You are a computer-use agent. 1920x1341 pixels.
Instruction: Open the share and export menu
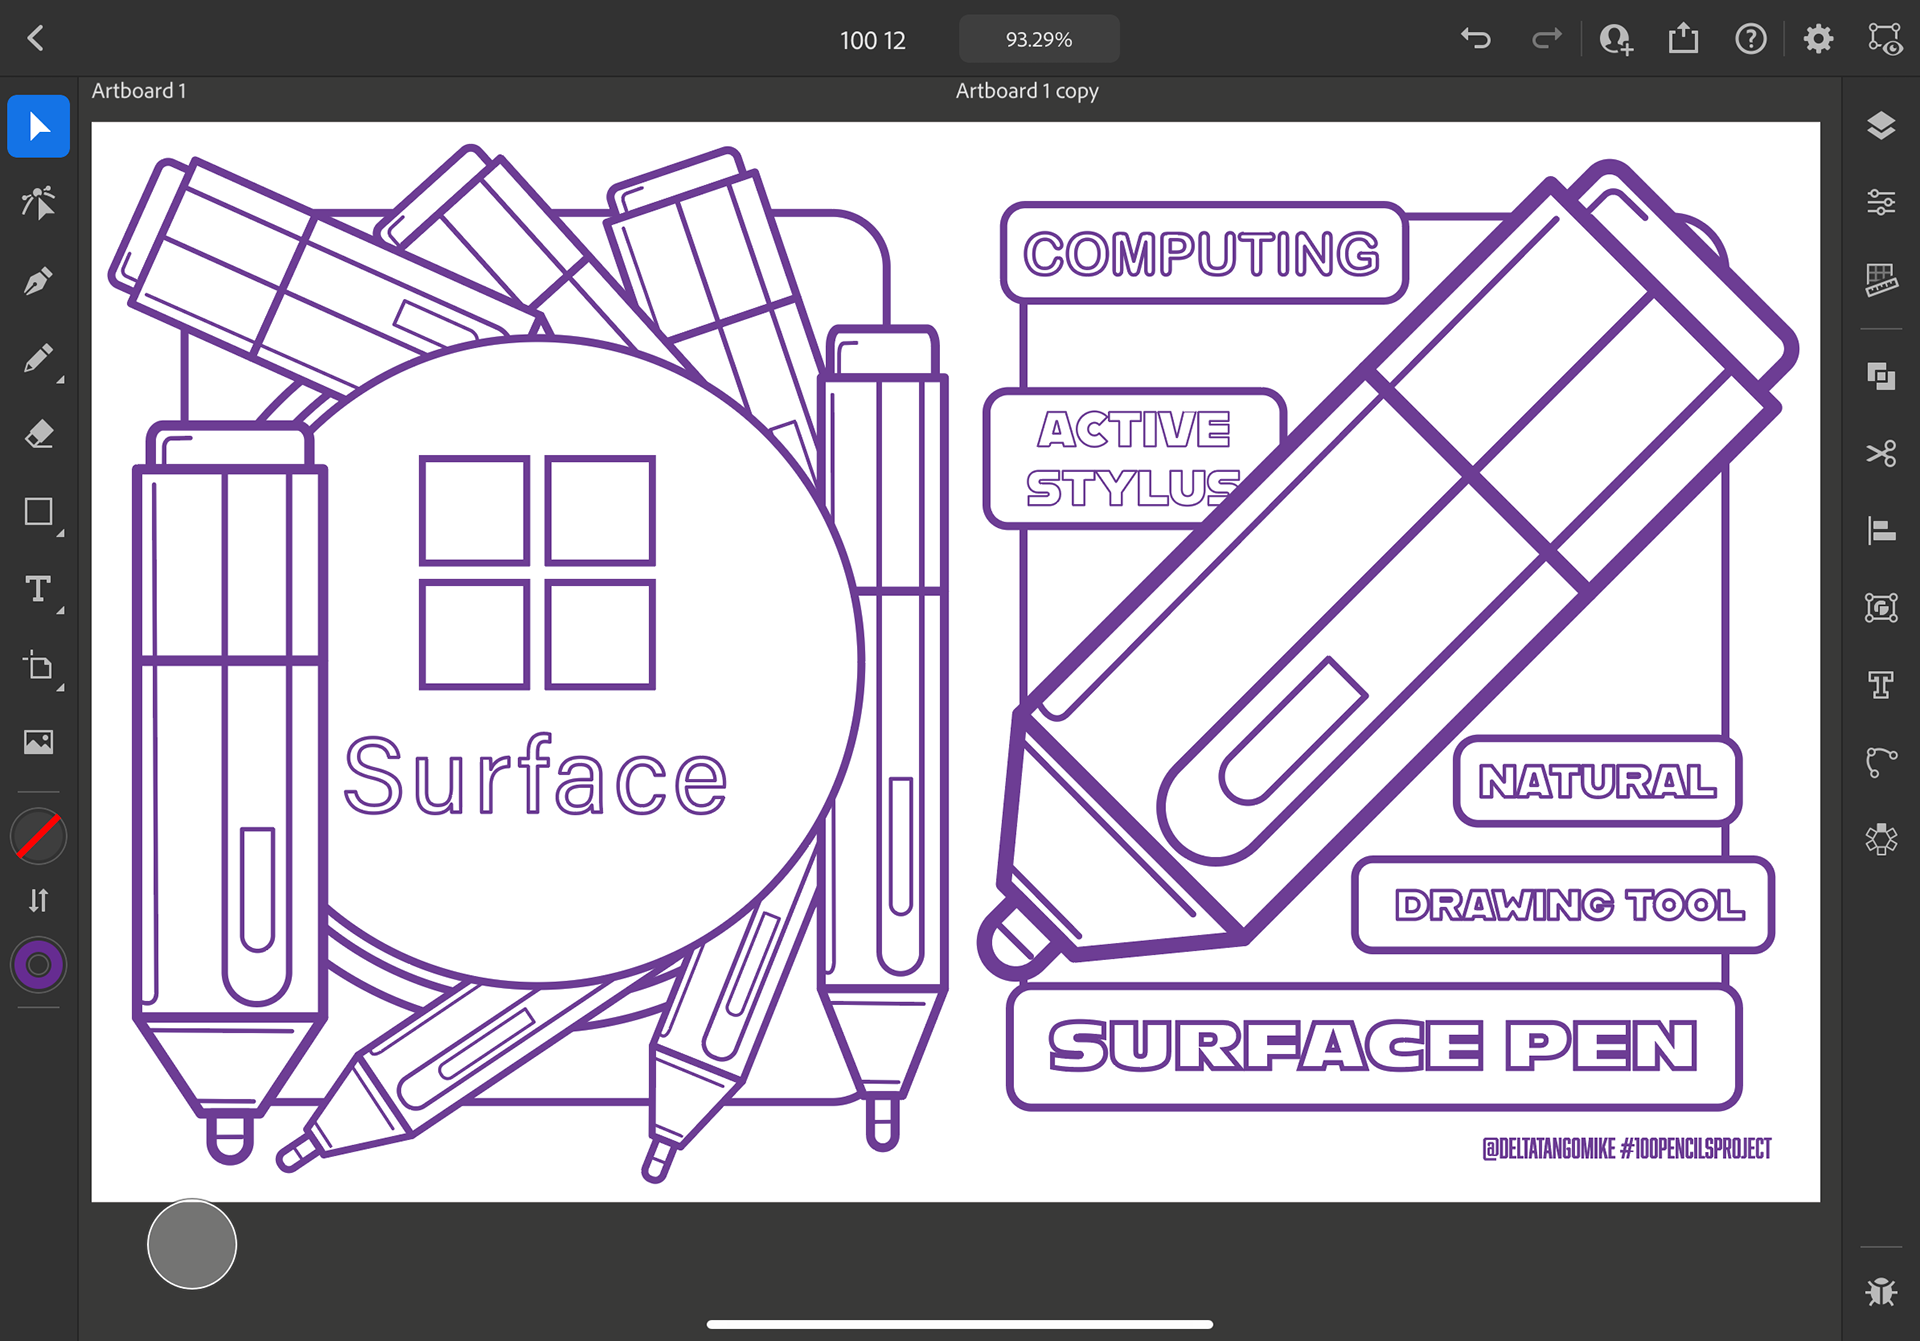coord(1683,38)
